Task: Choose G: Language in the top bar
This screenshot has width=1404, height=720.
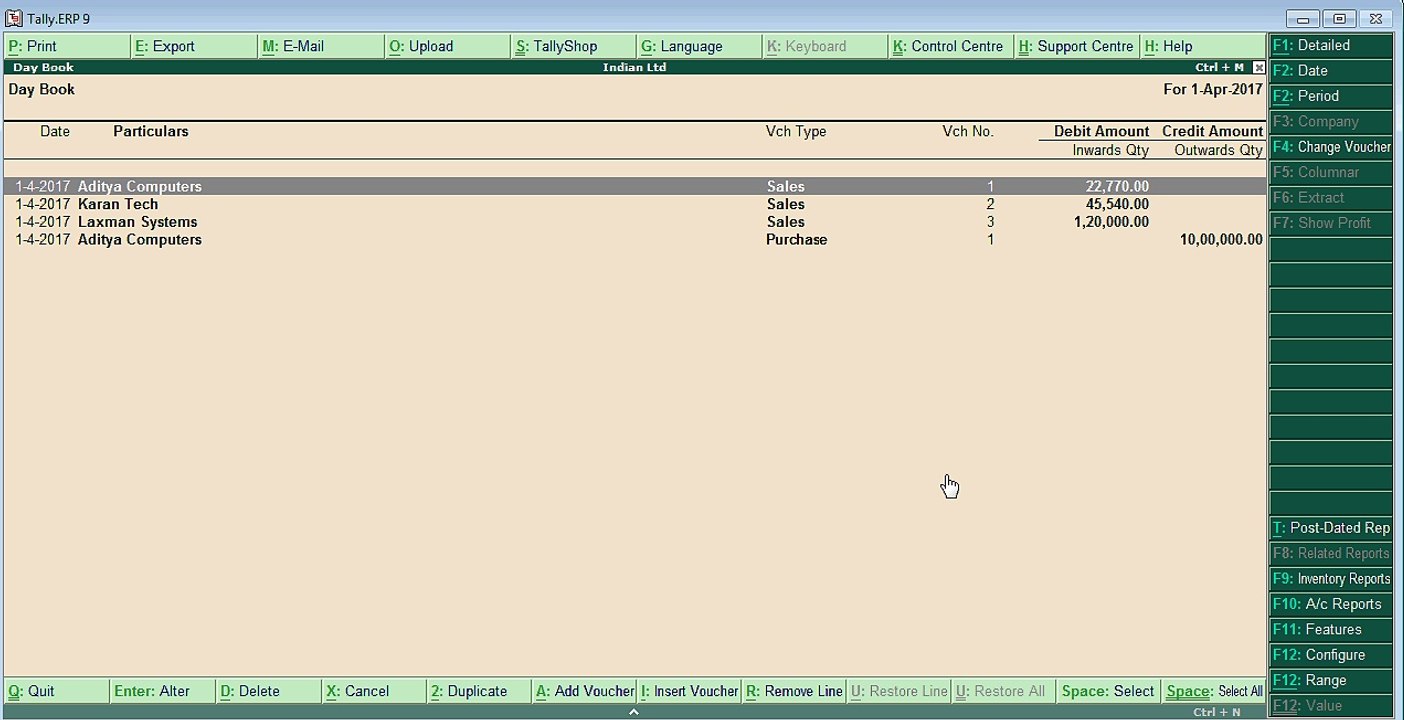Action: (x=700, y=46)
